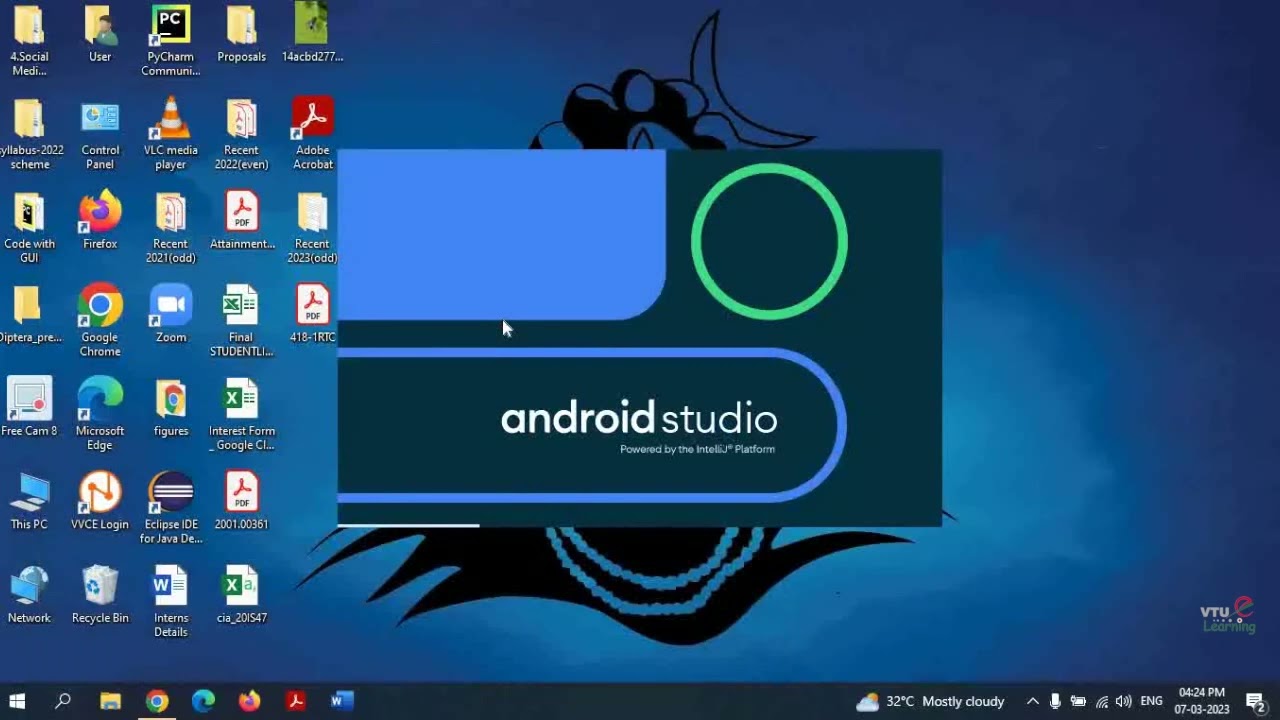The image size is (1280, 720).
Task: Select the Google Chrome desktop shortcut
Action: [100, 321]
